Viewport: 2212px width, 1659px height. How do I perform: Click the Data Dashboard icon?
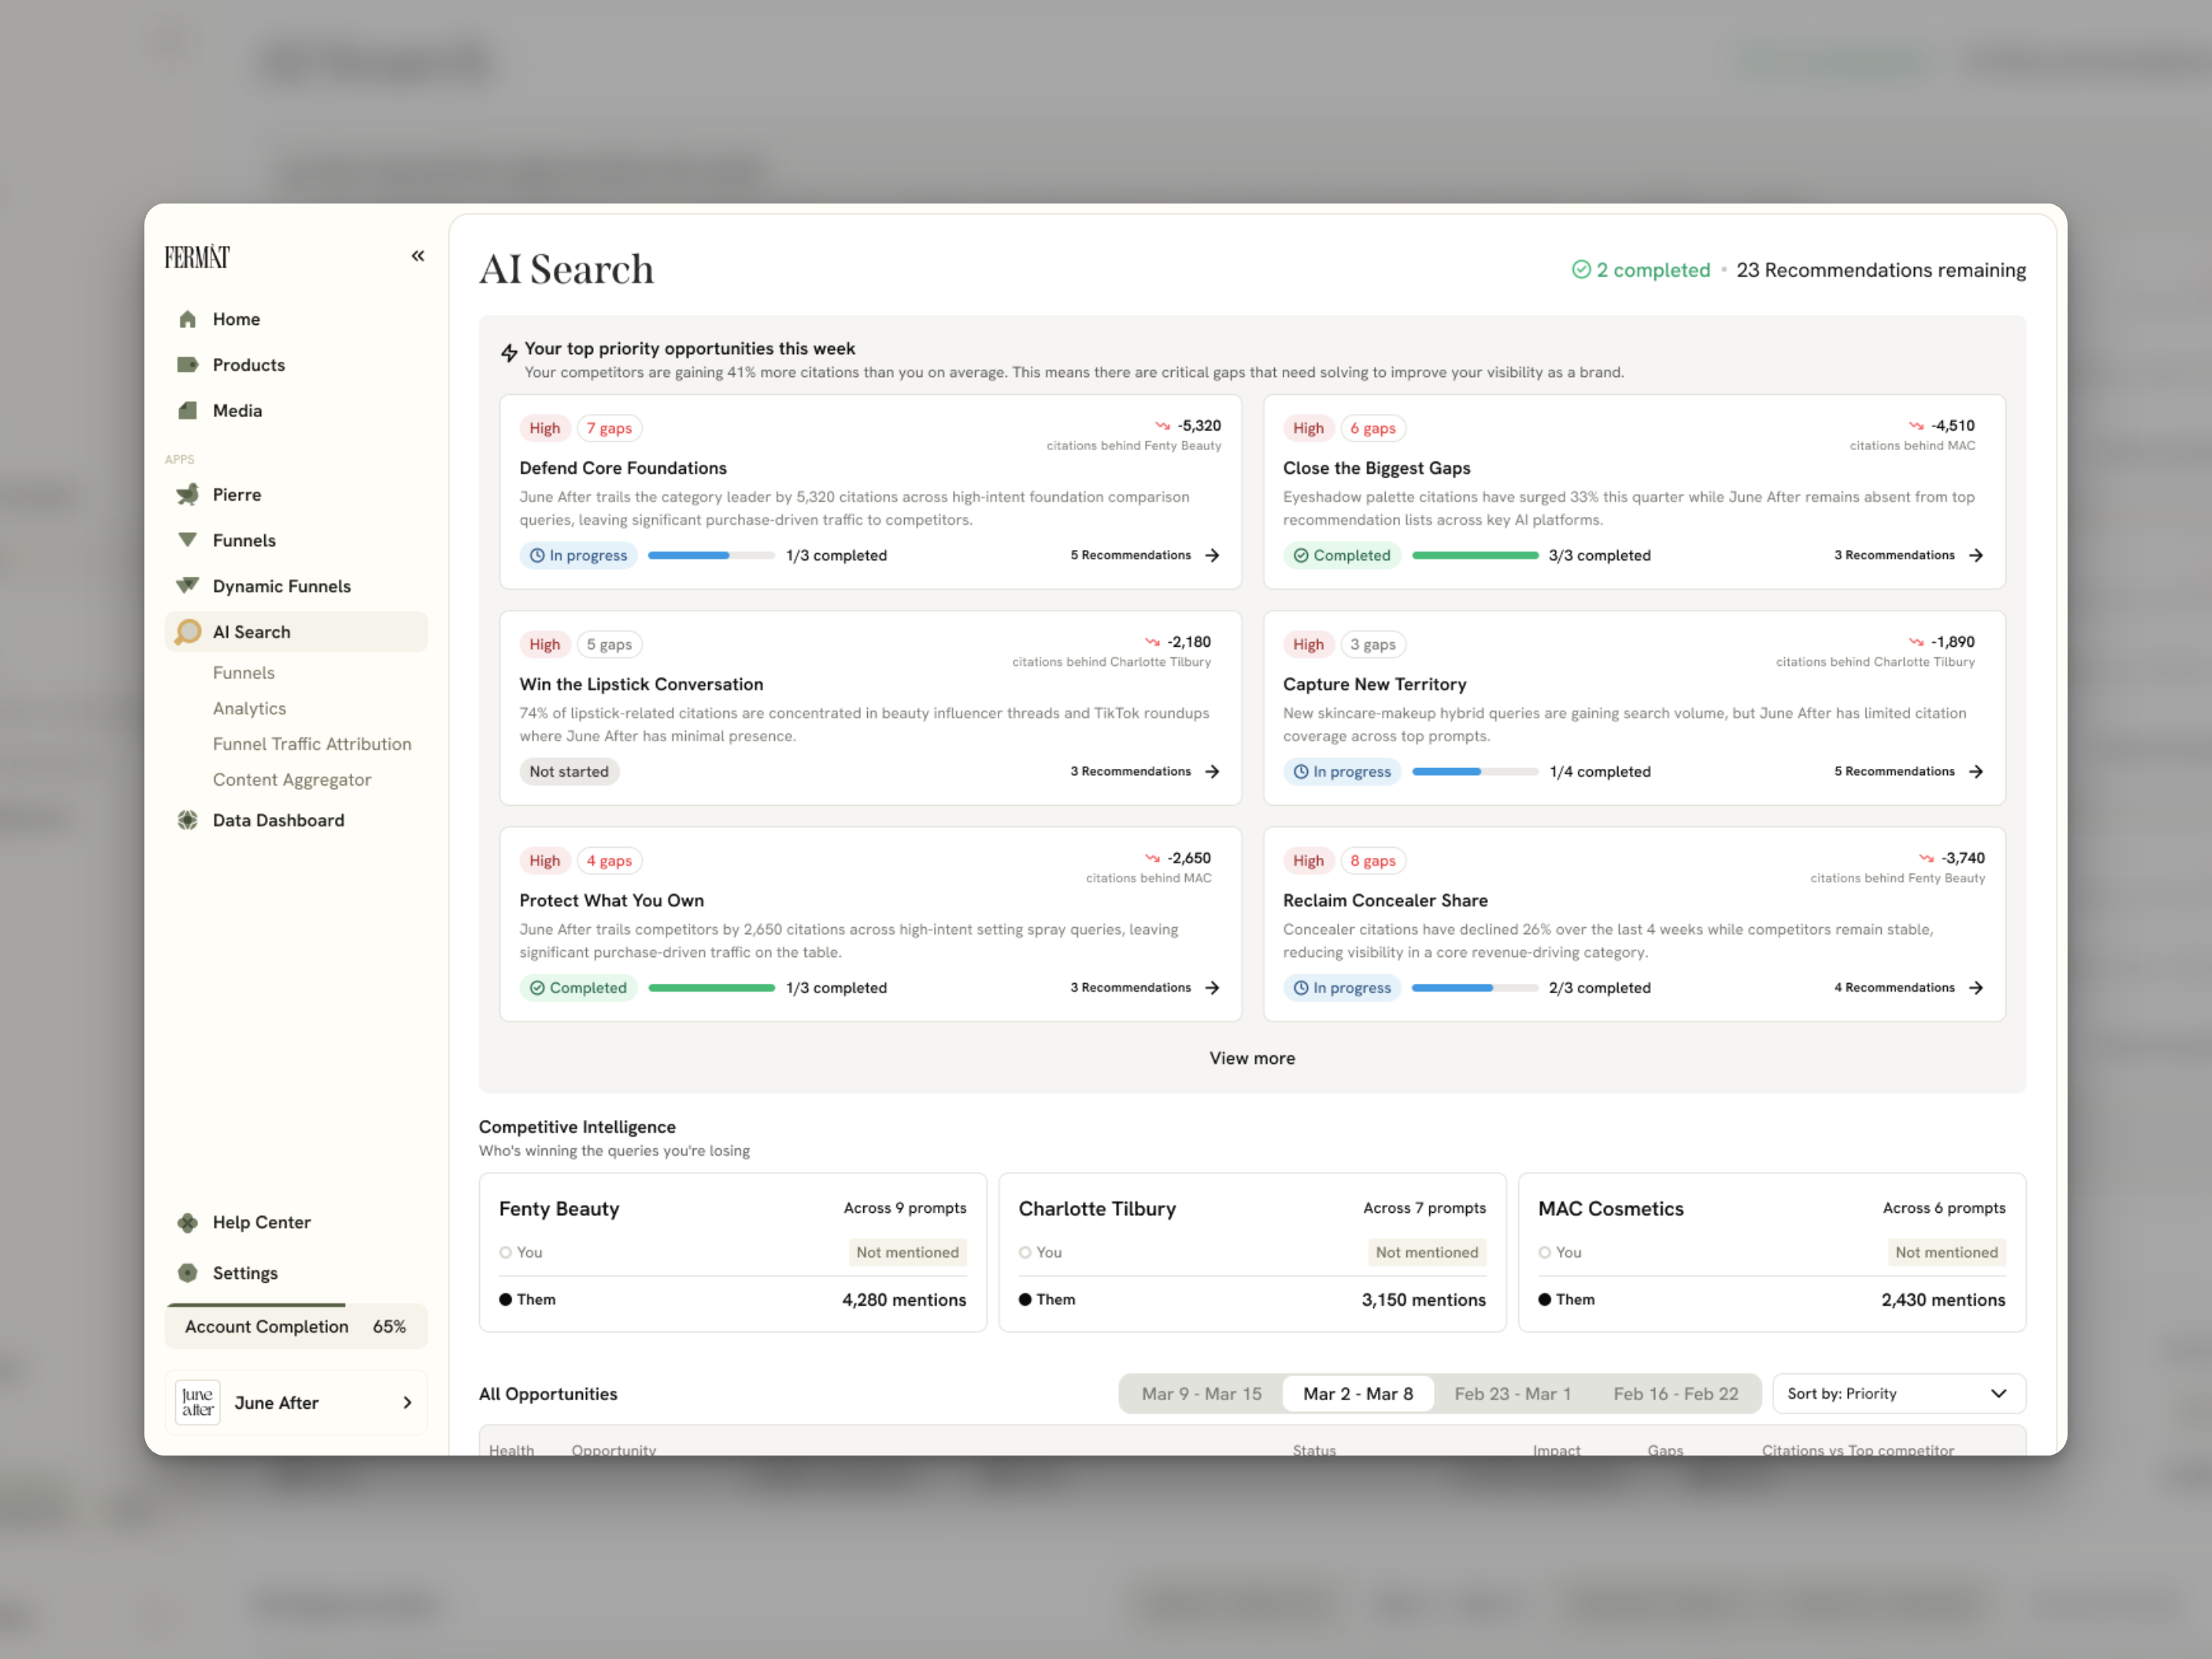coord(187,820)
